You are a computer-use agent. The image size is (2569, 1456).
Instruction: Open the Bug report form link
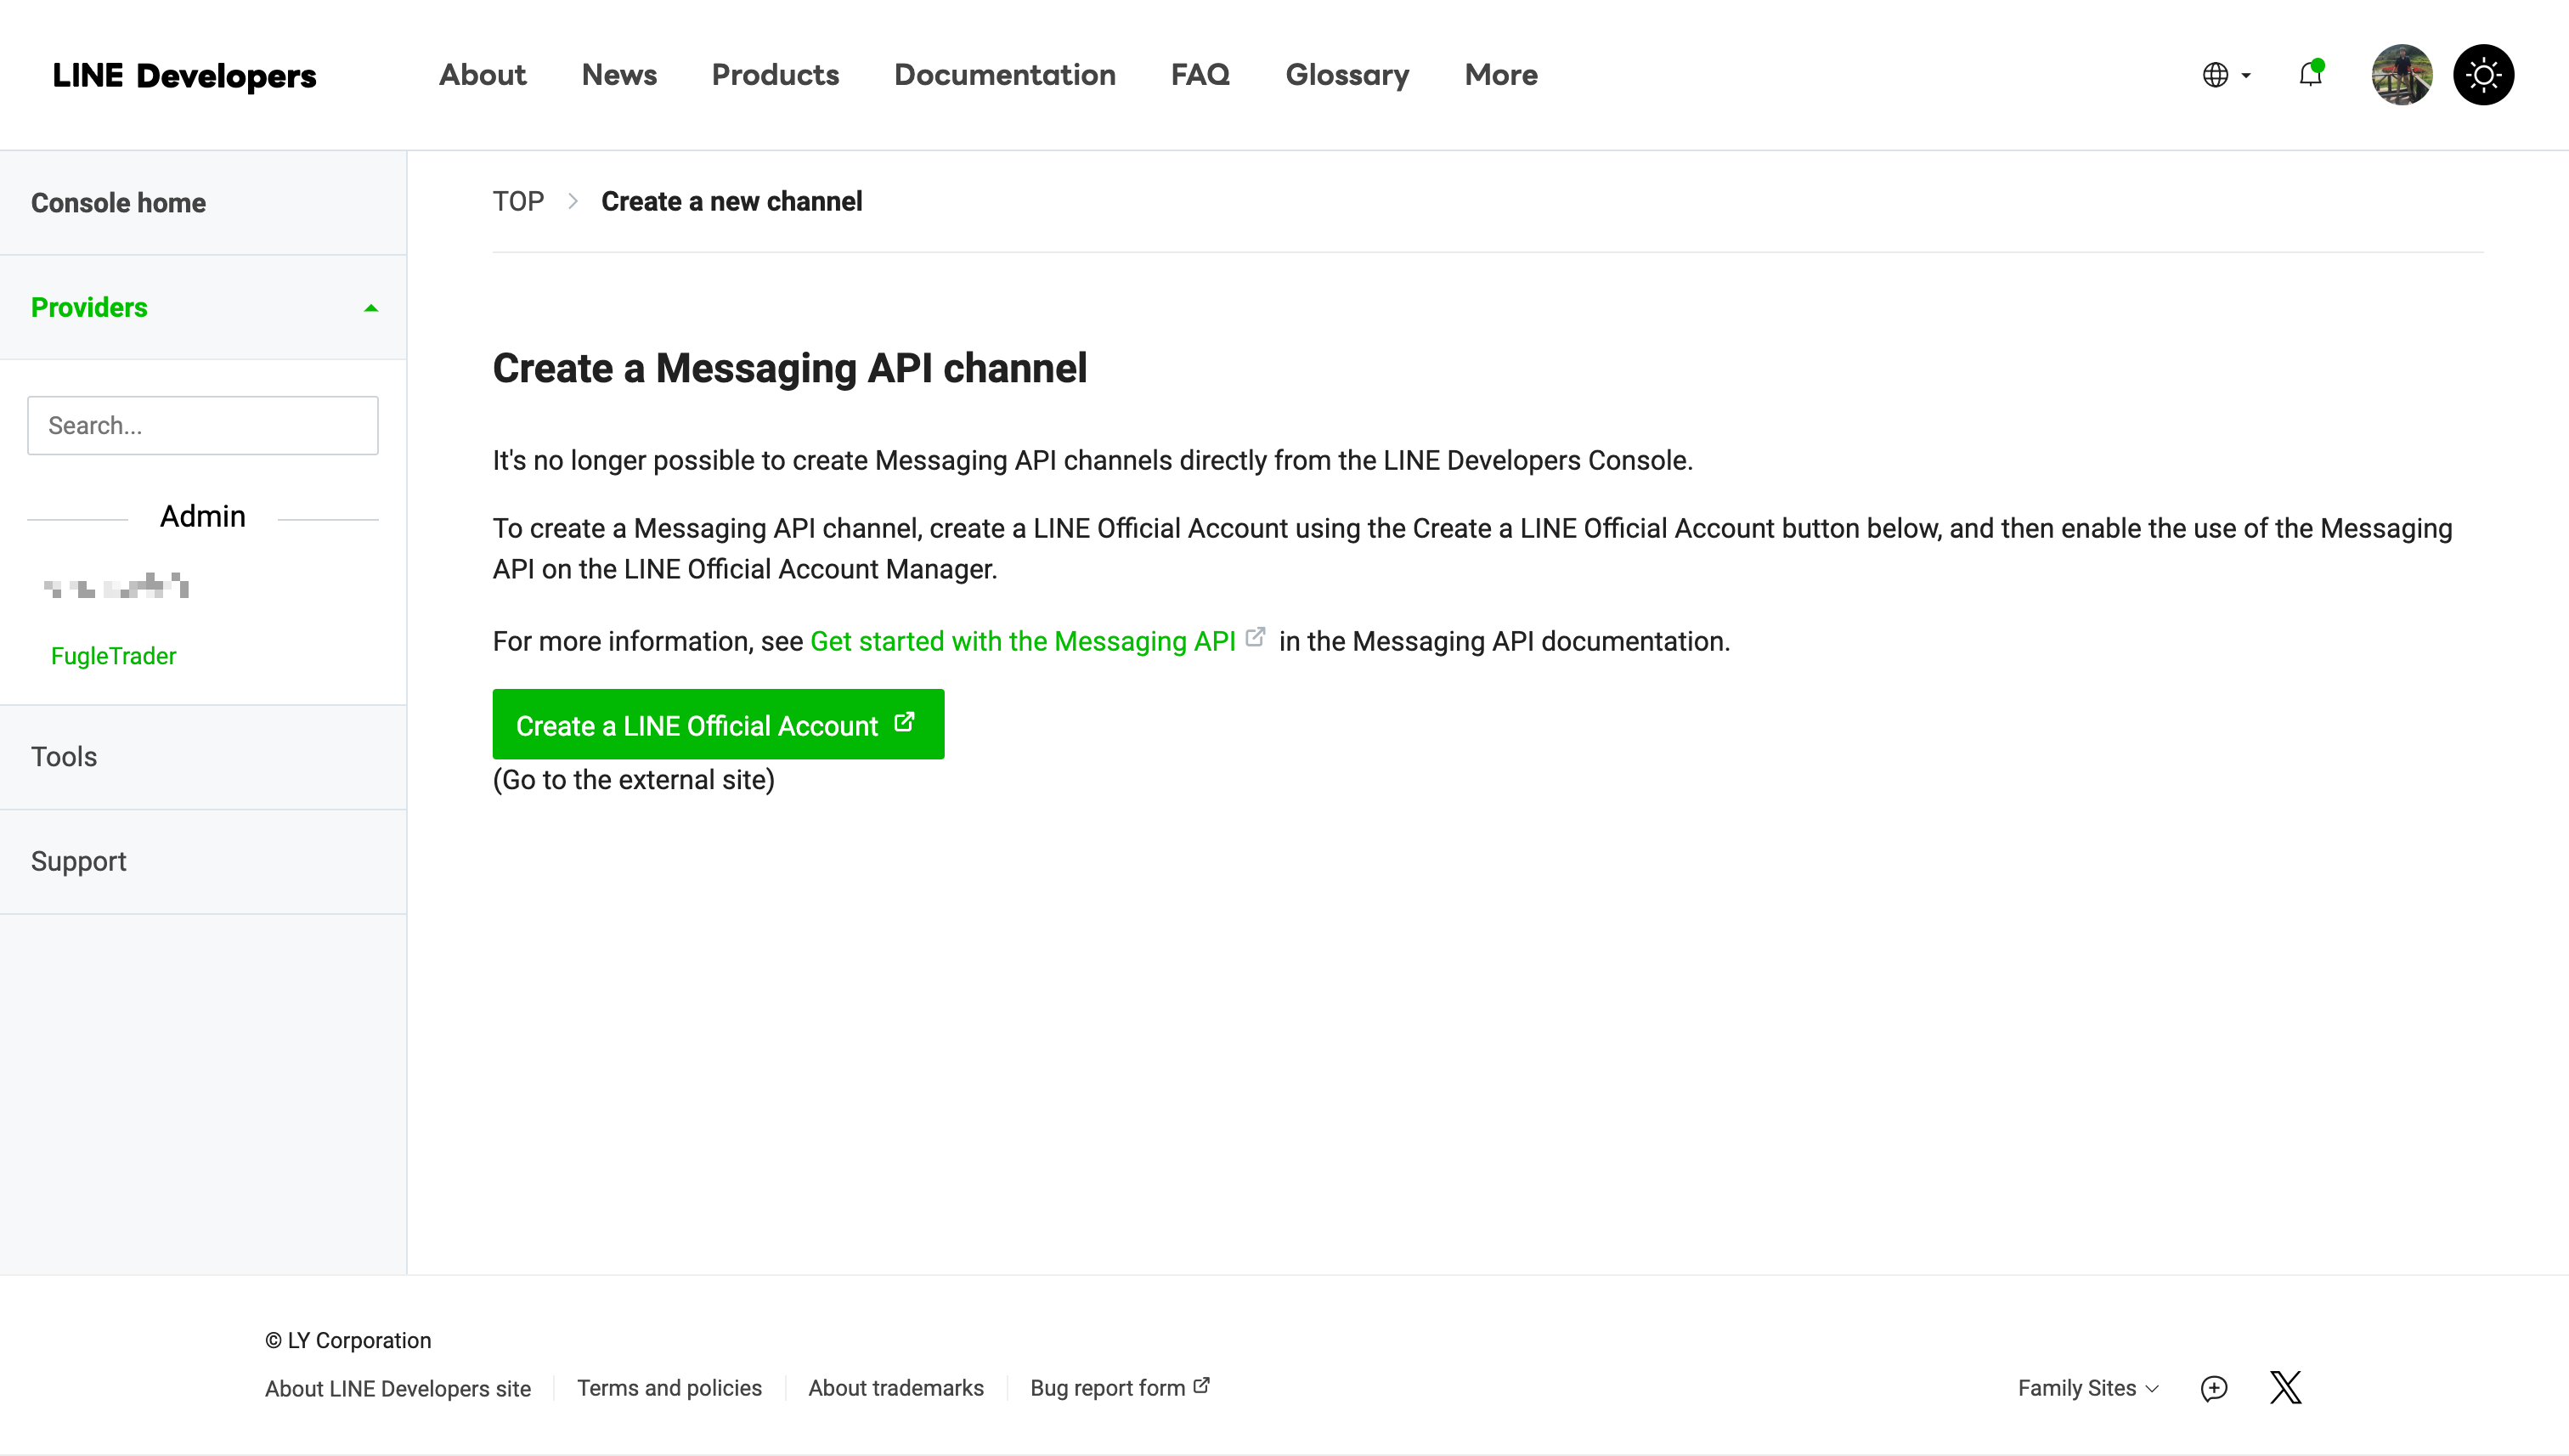point(1120,1388)
